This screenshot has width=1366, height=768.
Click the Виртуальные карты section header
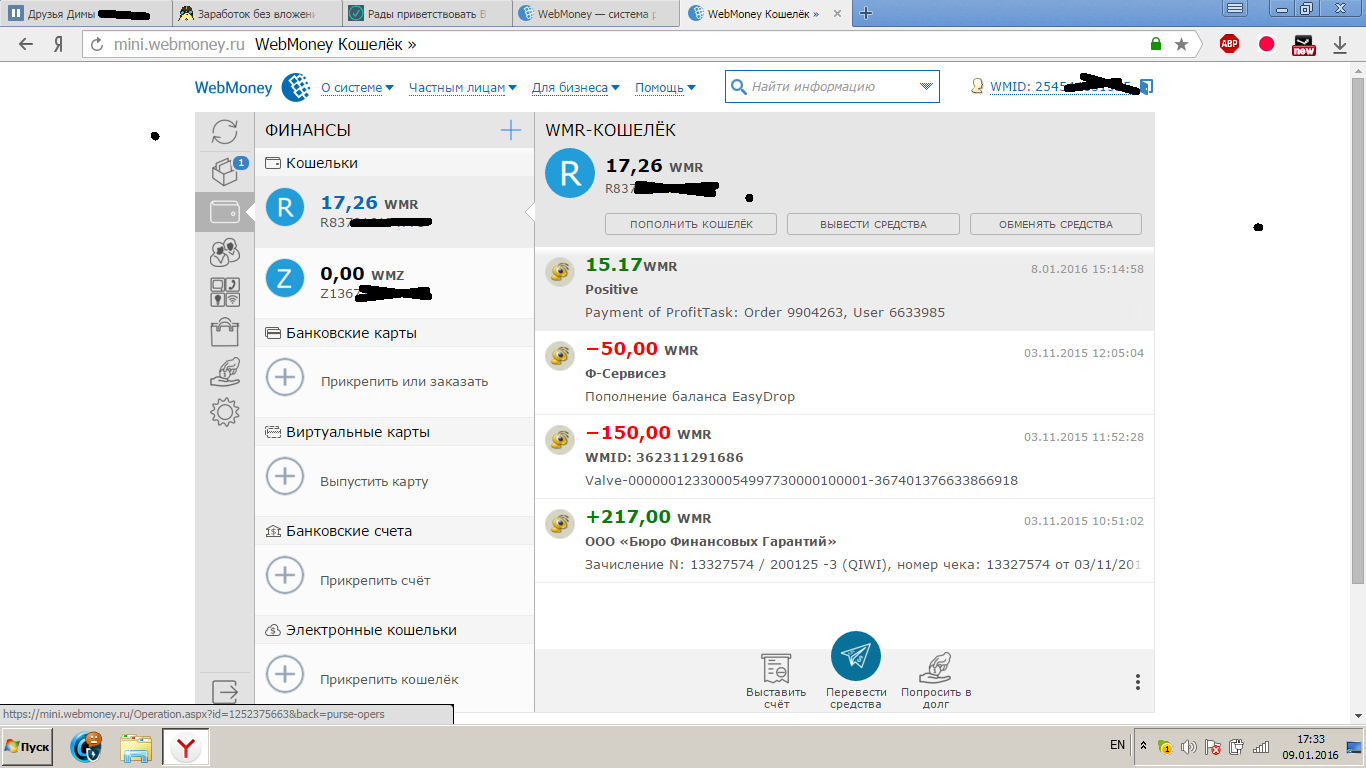[394, 432]
